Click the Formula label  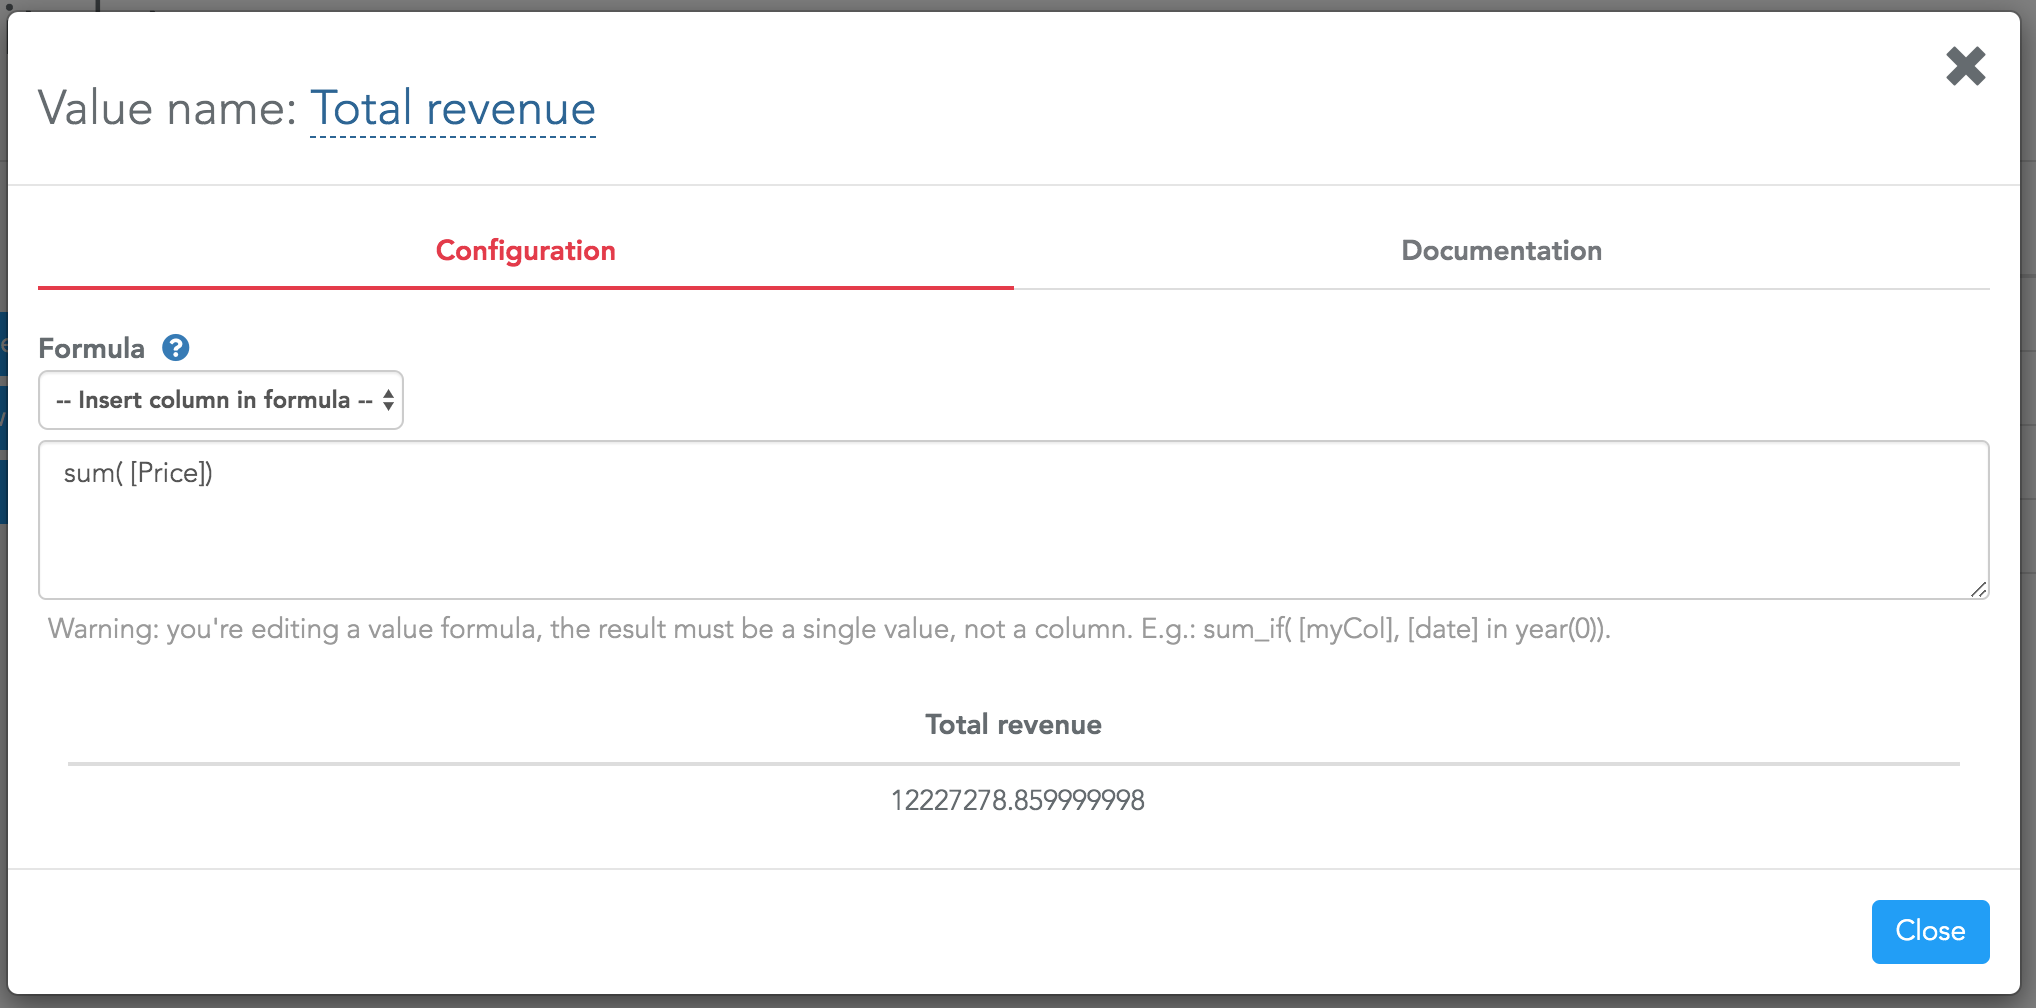point(91,348)
